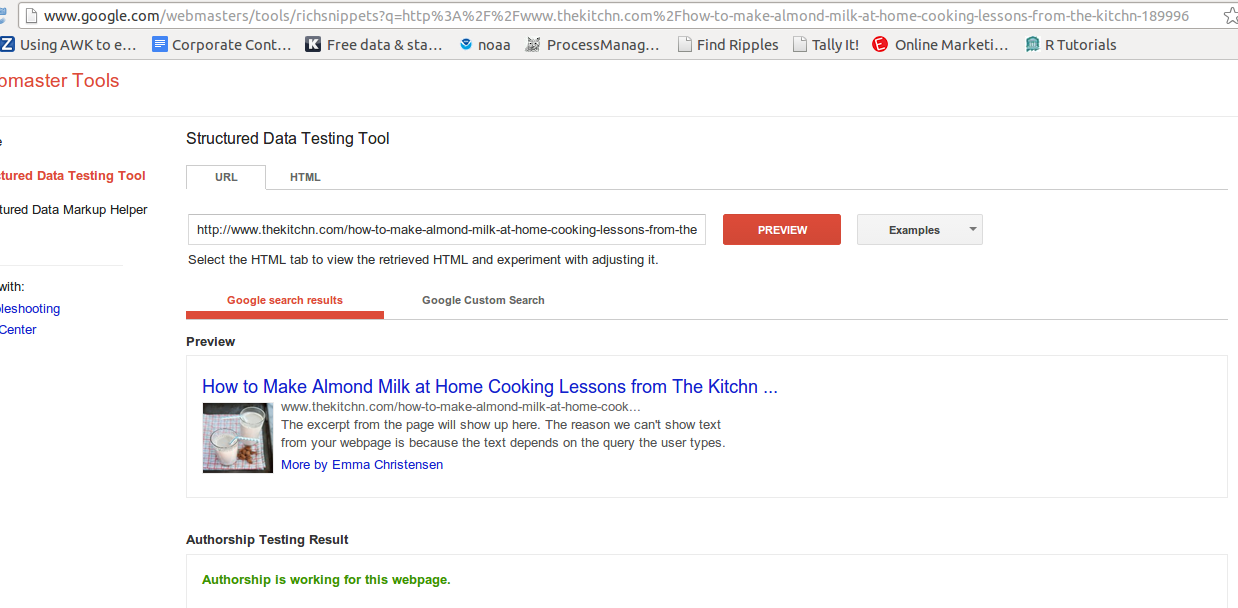Viewport: 1238px width, 608px height.
Task: Click the bookmark star icon in address bar
Action: [1229, 16]
